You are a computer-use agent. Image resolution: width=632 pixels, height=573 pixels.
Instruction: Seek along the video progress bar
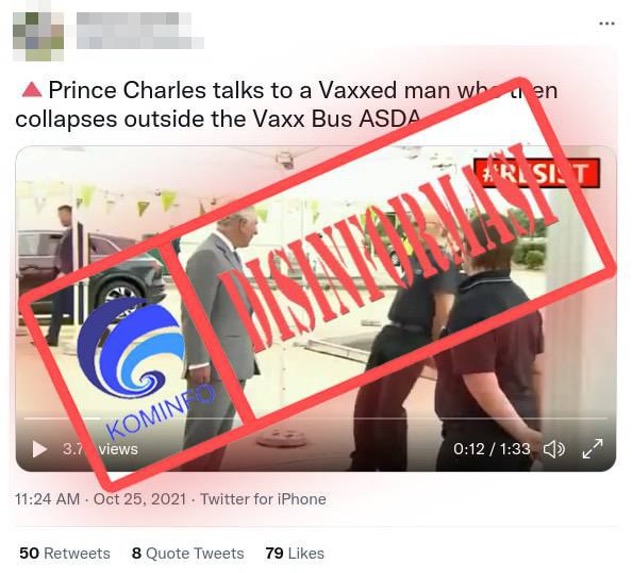[316, 419]
